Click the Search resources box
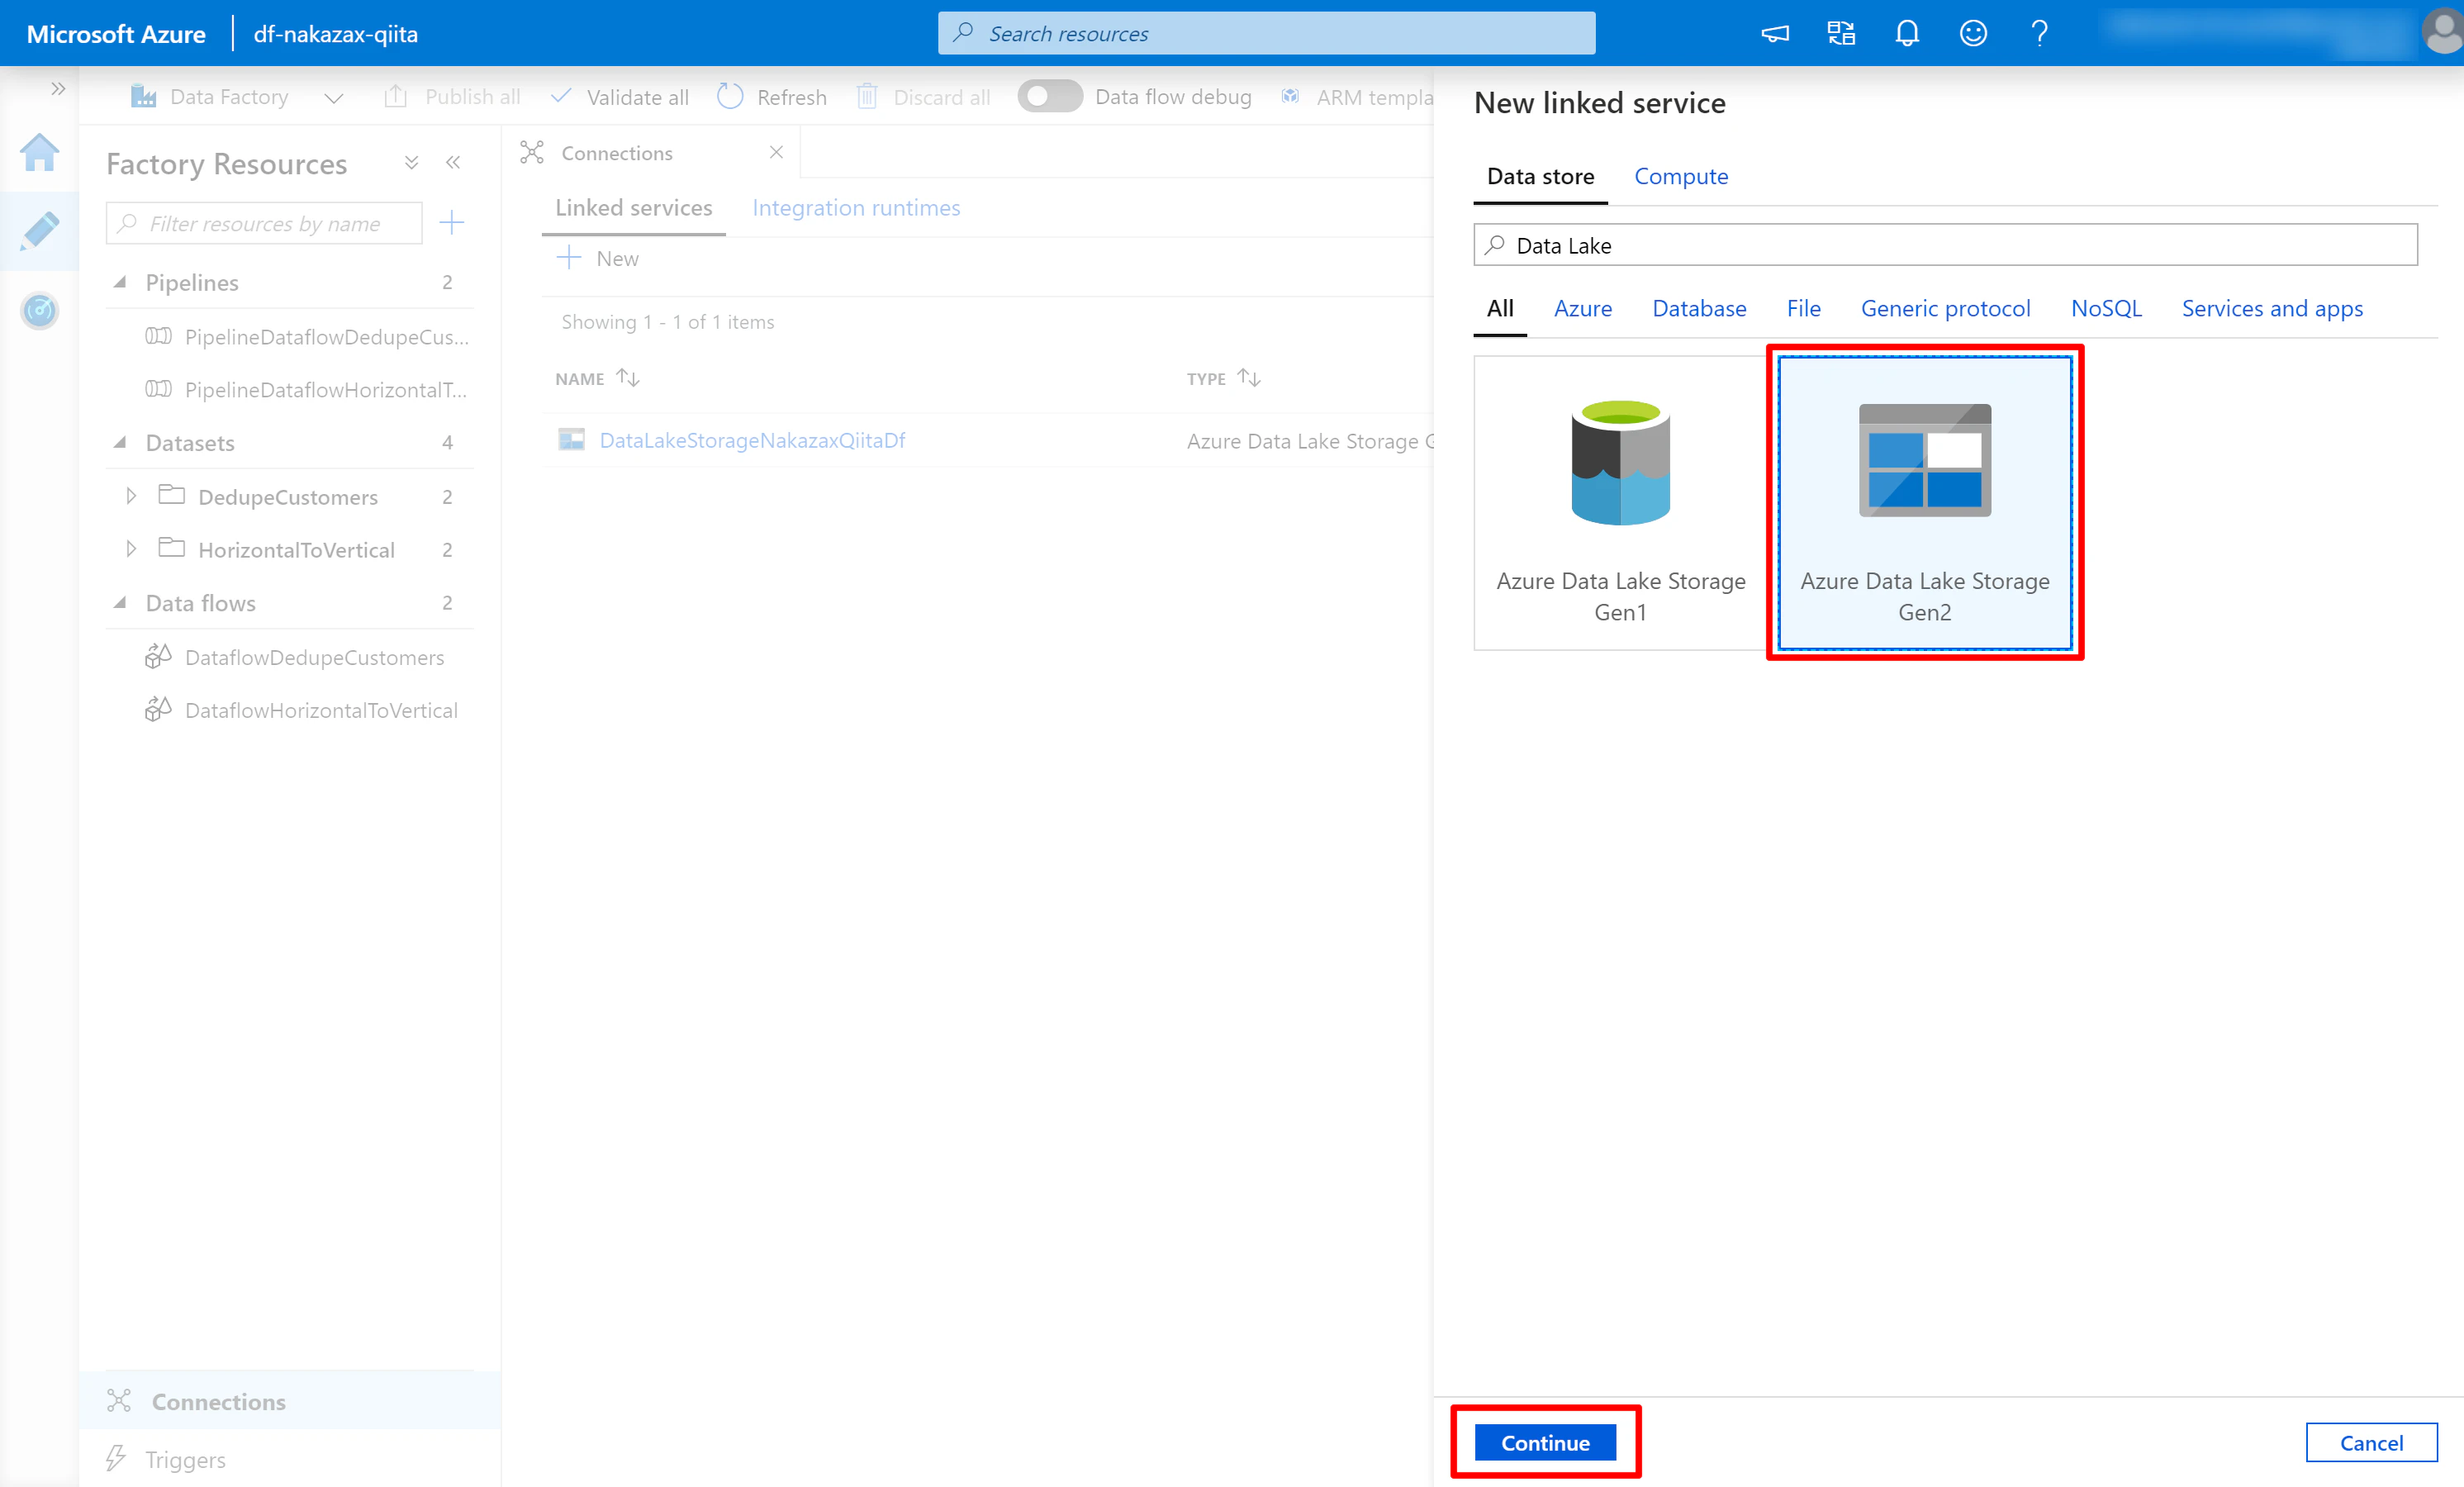 point(1266,33)
